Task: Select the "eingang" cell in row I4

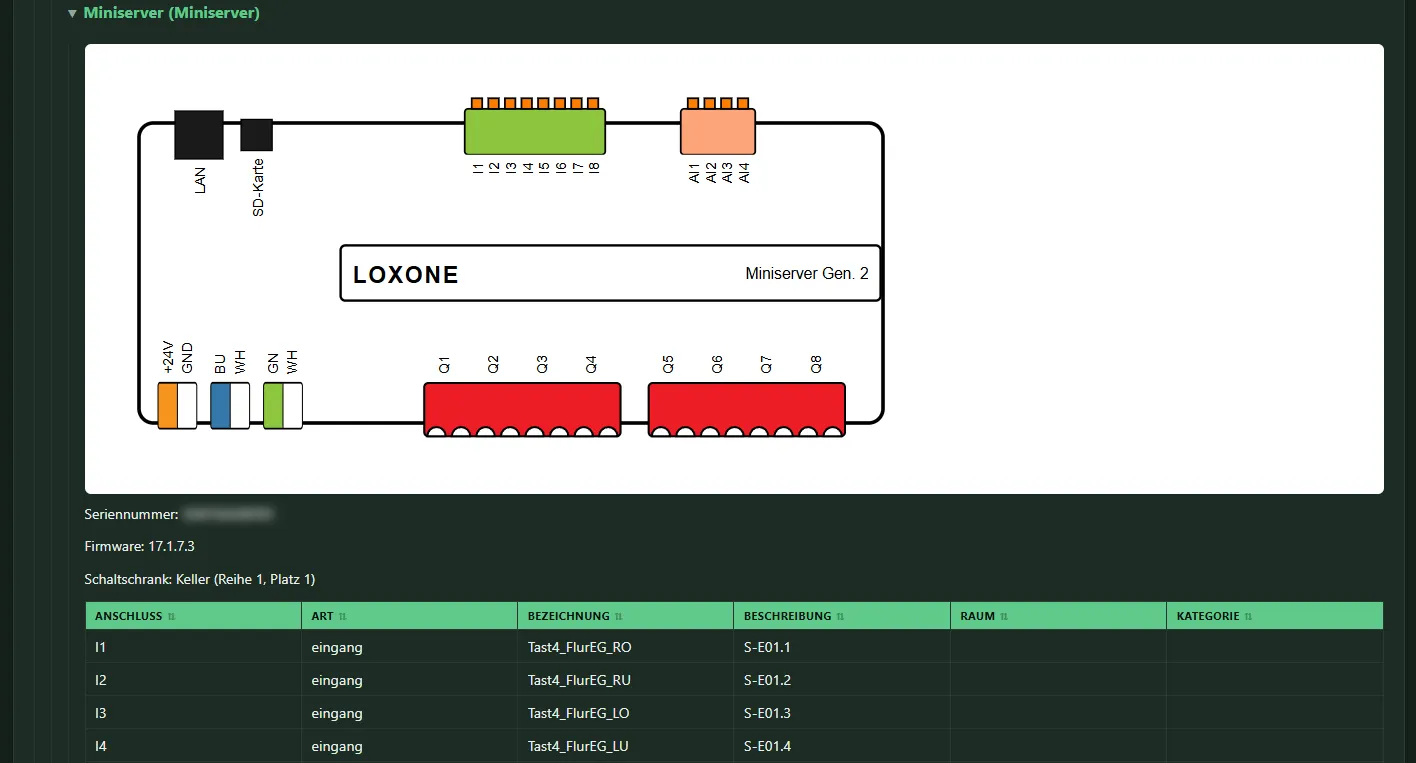Action: tap(409, 746)
